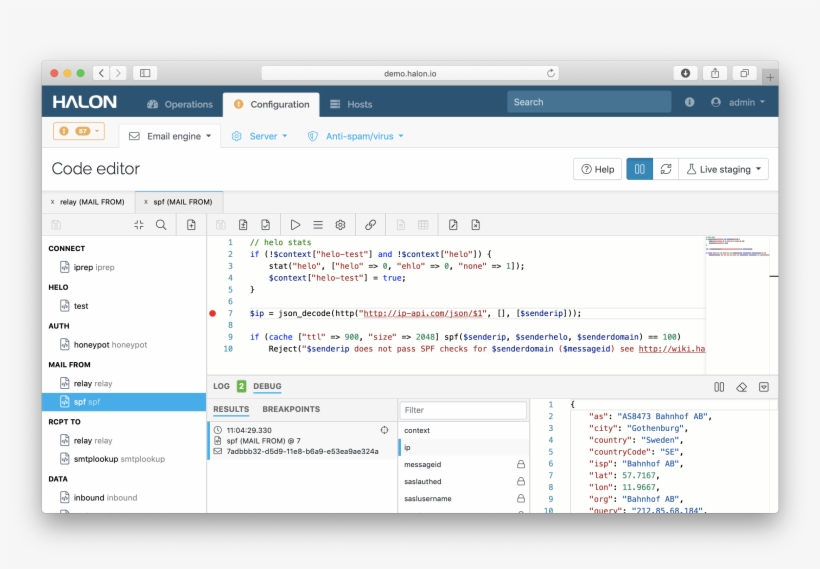
Task: Click the file edit pencil icon
Action: click(x=453, y=225)
